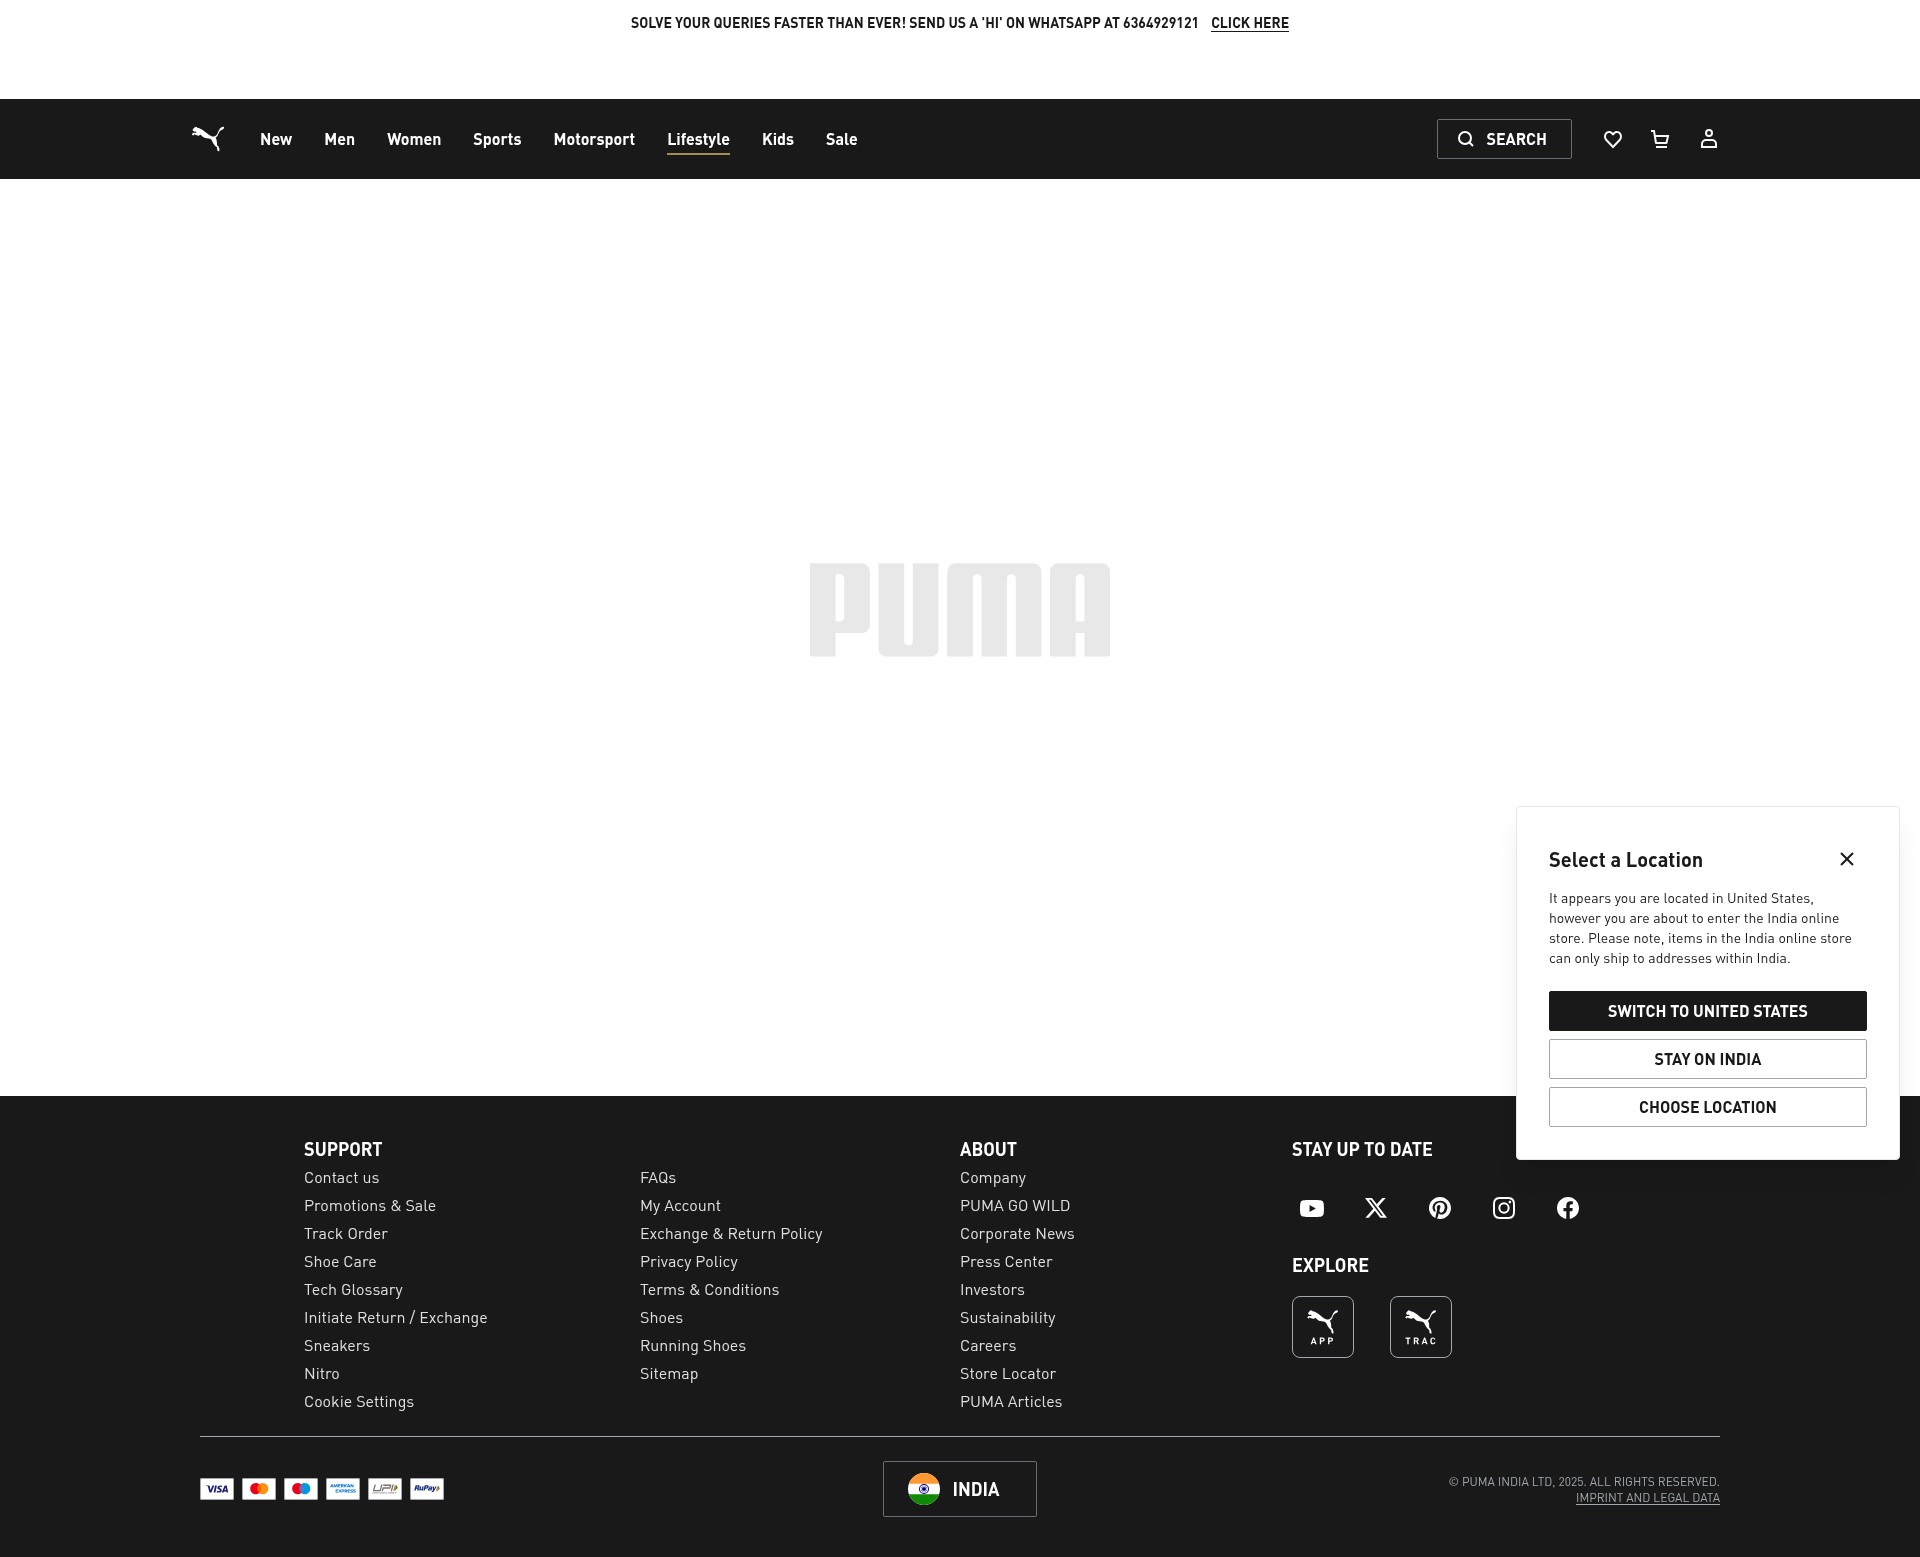This screenshot has height=1557, width=1920.
Task: Click the PUMA cat logo in header
Action: [x=208, y=139]
